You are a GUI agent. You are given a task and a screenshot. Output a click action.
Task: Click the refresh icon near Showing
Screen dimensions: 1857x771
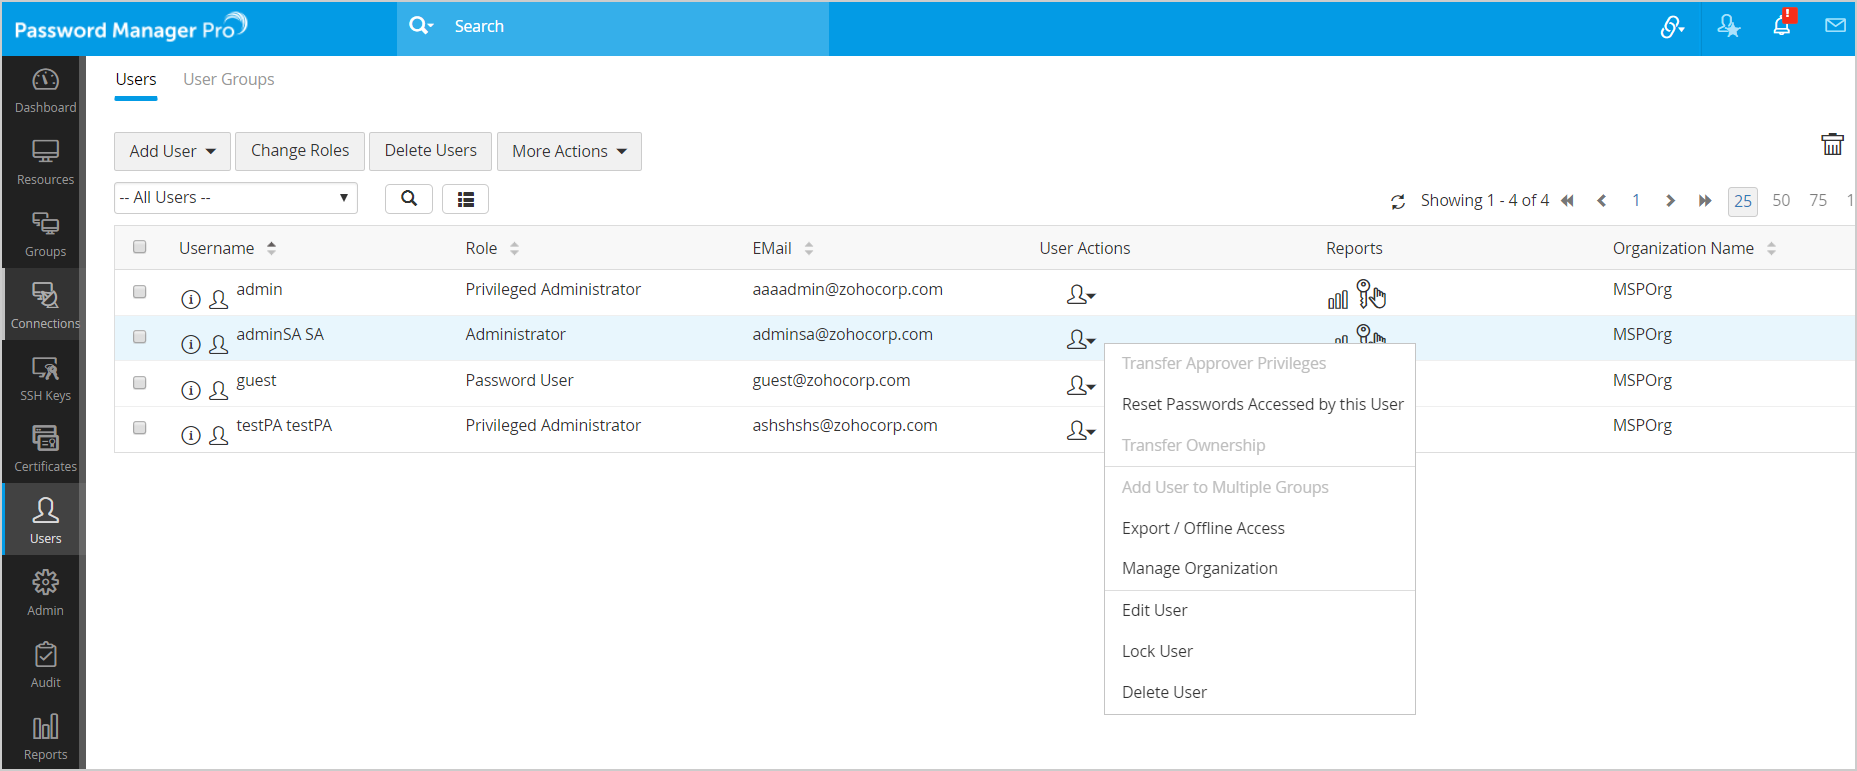[1397, 202]
